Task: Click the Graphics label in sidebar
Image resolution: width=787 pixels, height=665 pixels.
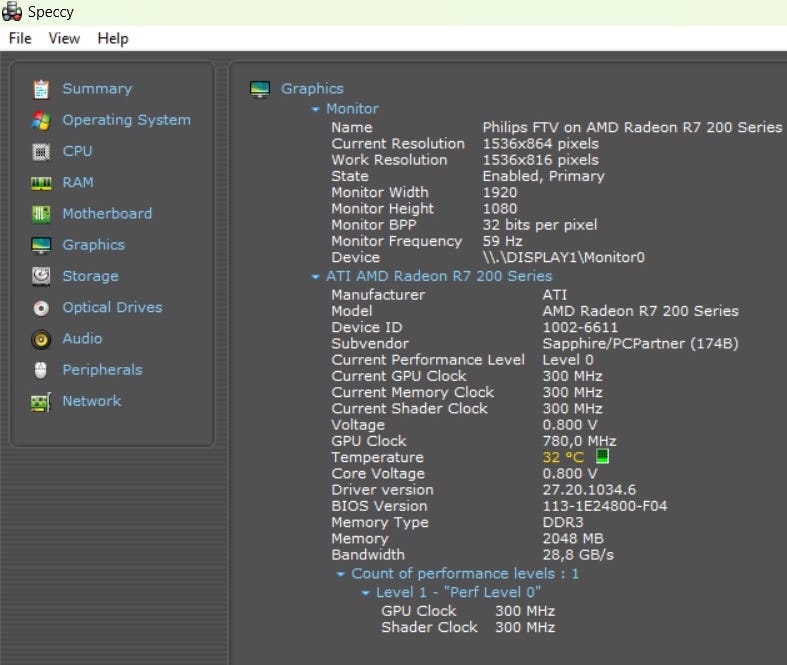Action: point(93,245)
